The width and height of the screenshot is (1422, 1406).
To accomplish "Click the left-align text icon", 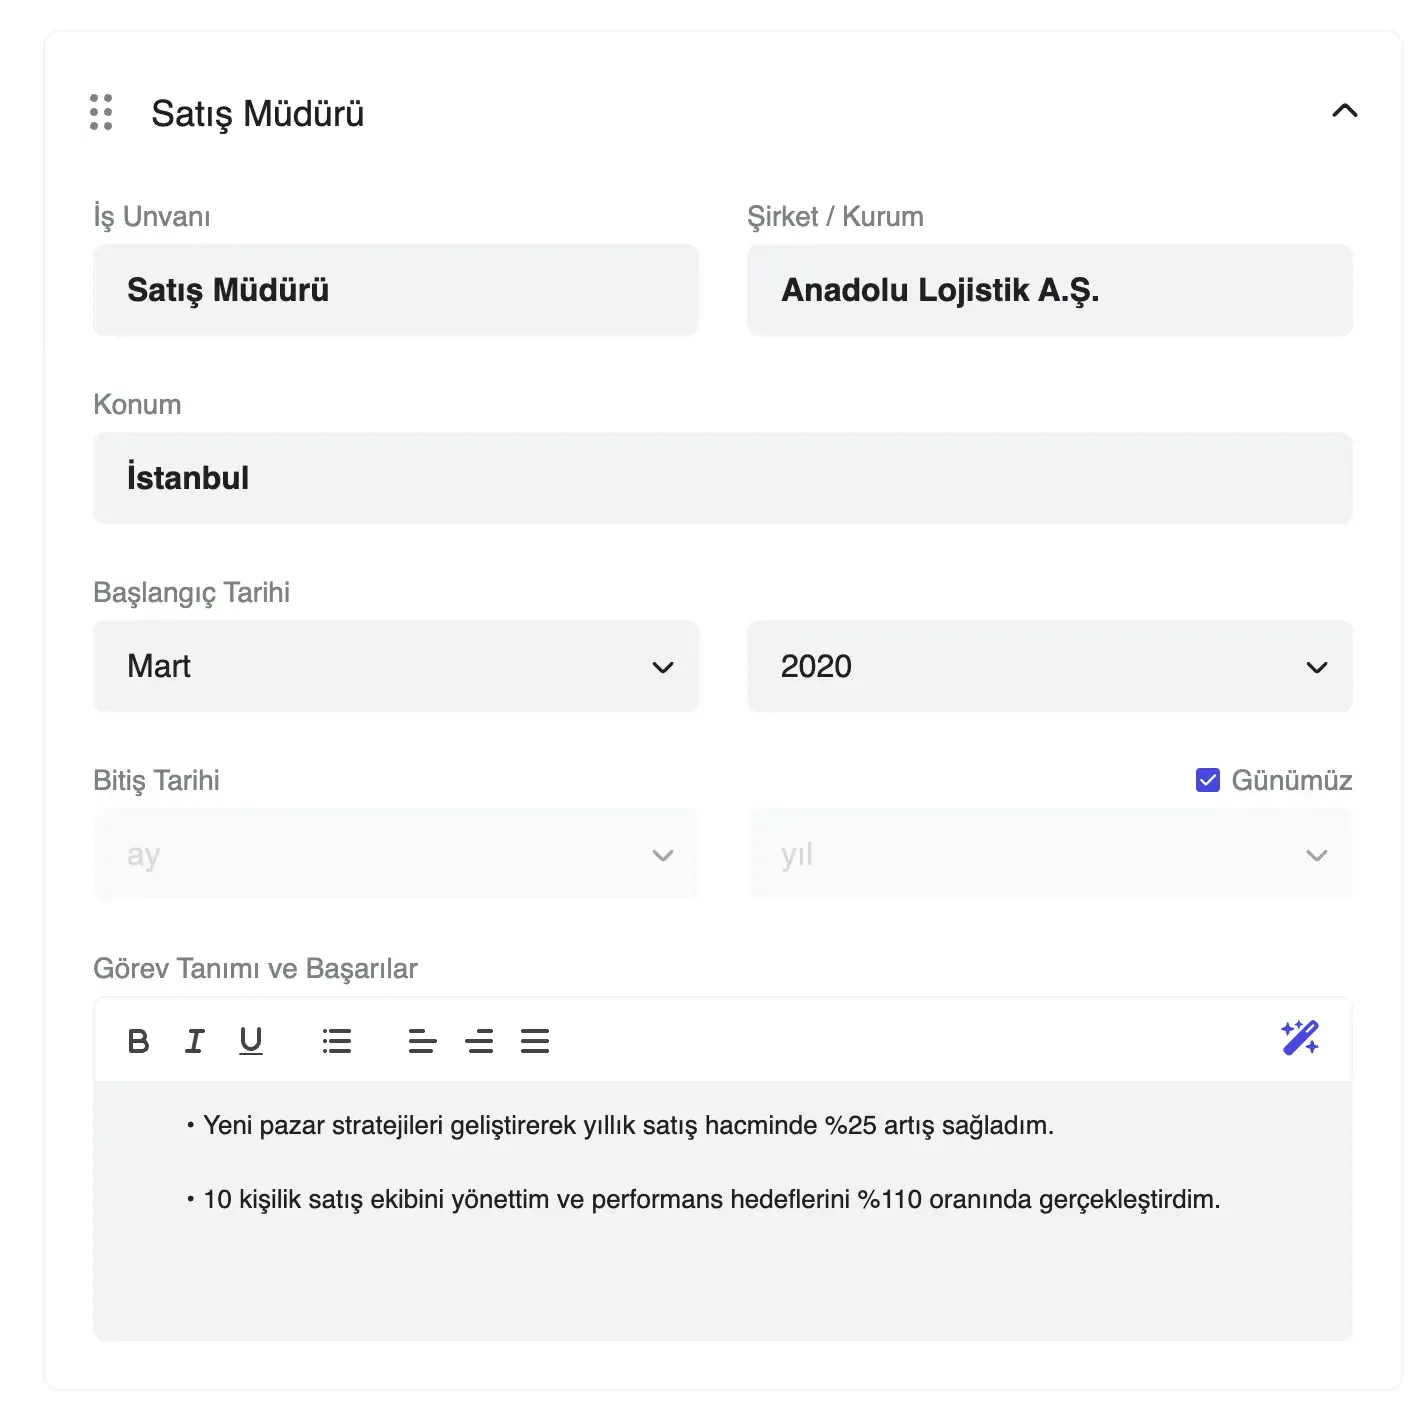I will [x=422, y=1040].
